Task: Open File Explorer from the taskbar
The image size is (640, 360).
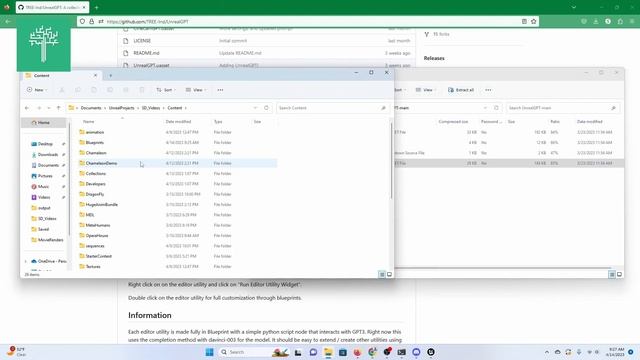Action: [x=328, y=352]
